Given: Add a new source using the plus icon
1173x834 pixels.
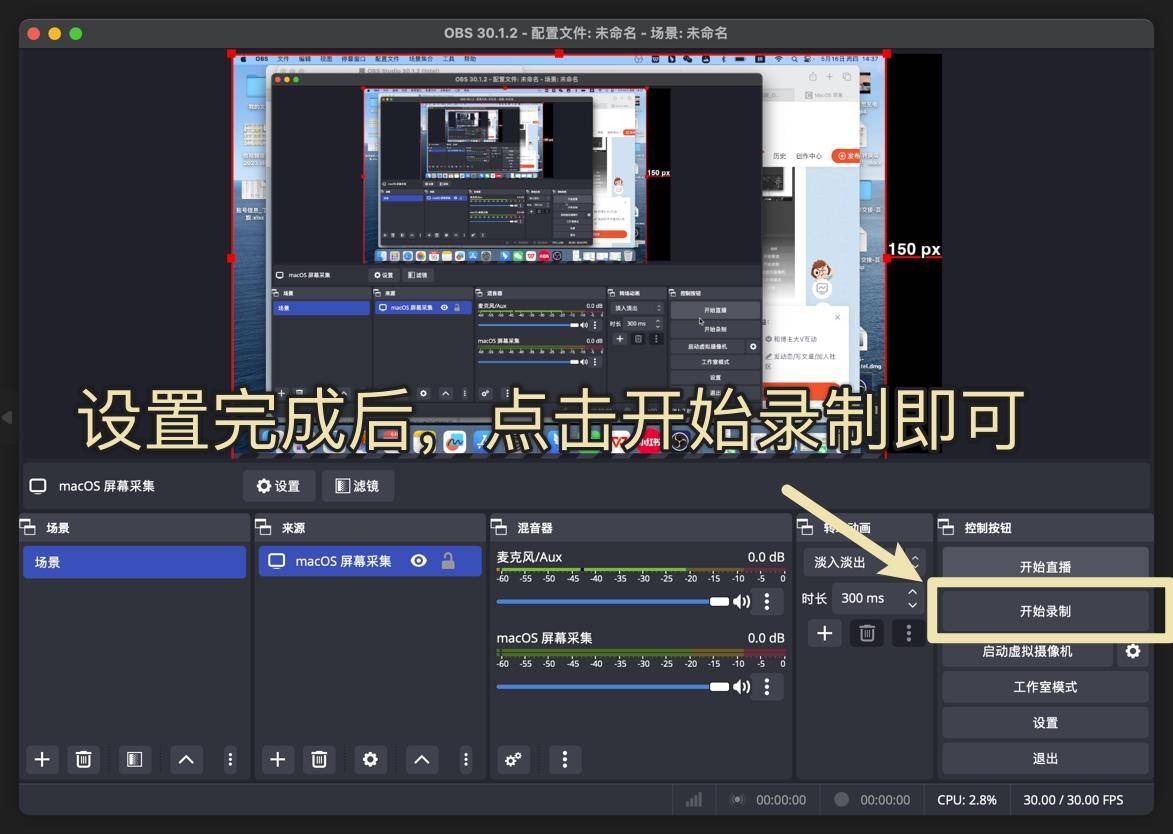Looking at the screenshot, I should (x=277, y=759).
